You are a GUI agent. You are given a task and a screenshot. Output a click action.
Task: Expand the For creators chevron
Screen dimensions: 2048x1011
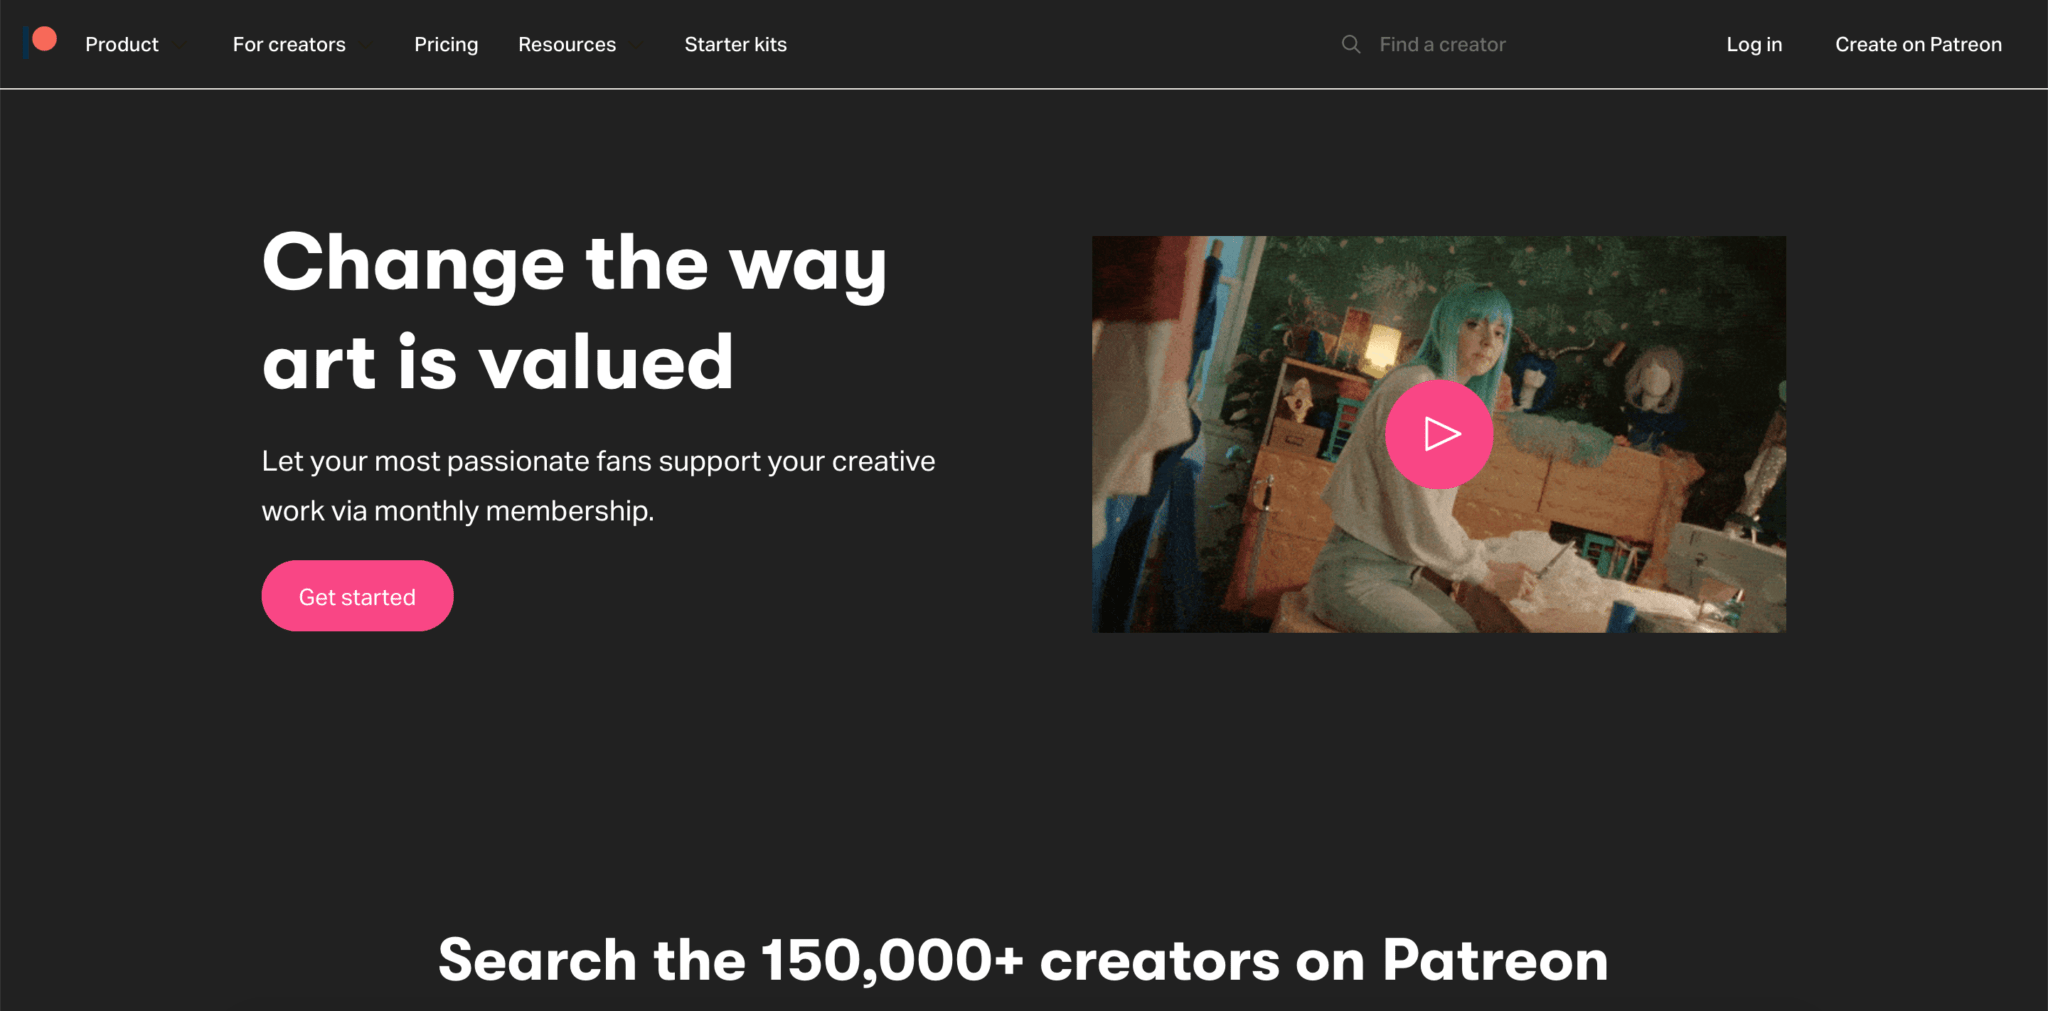click(x=365, y=46)
